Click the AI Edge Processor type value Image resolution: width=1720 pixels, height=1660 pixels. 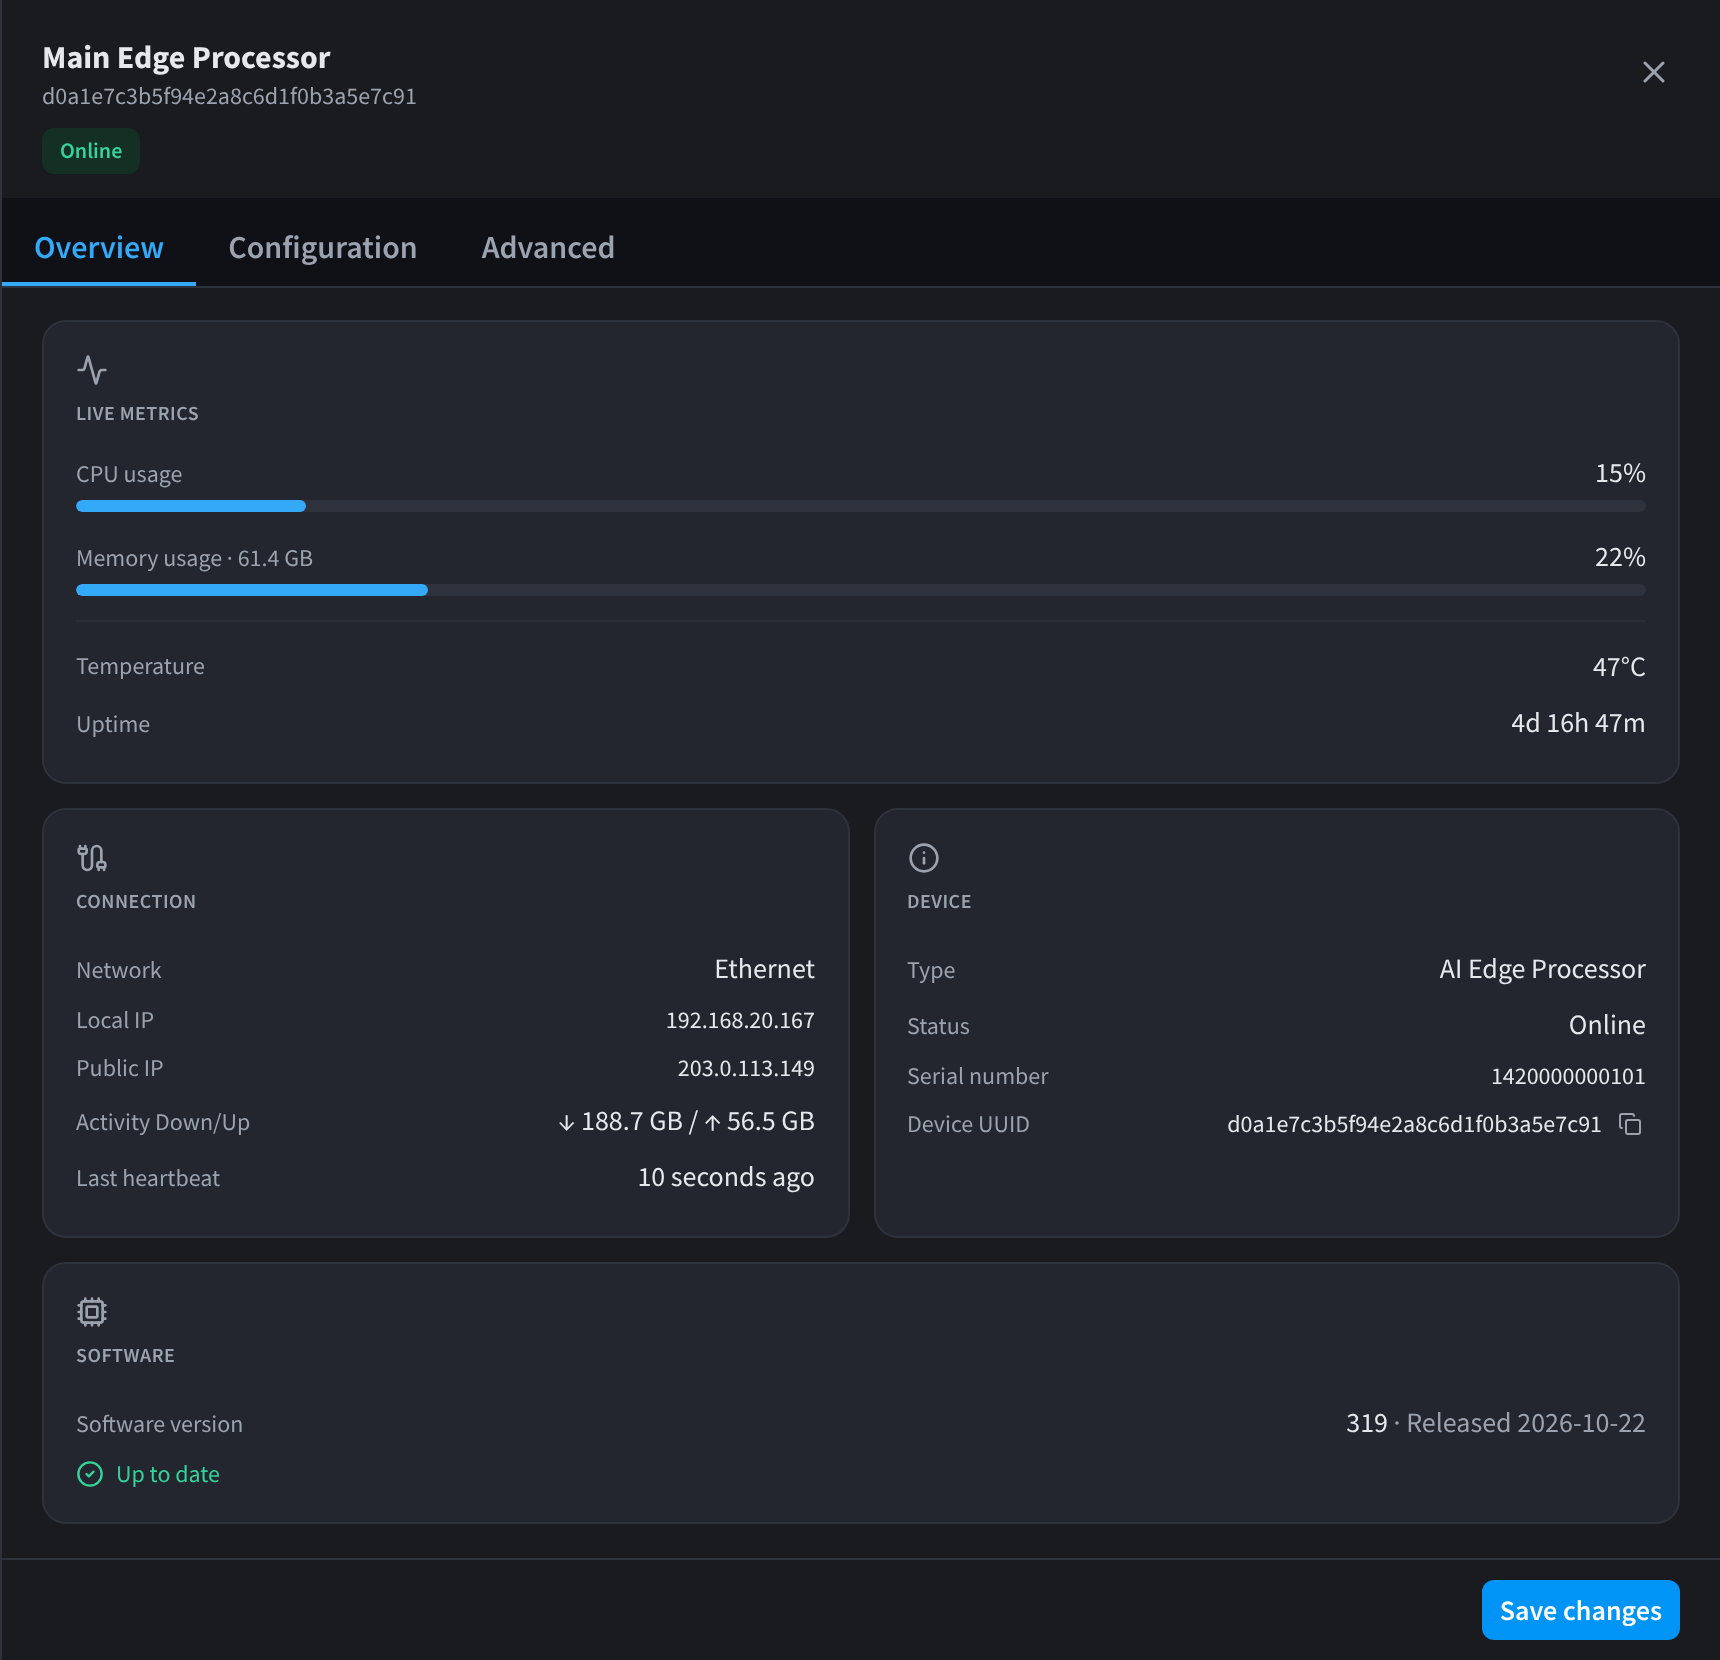click(x=1542, y=969)
